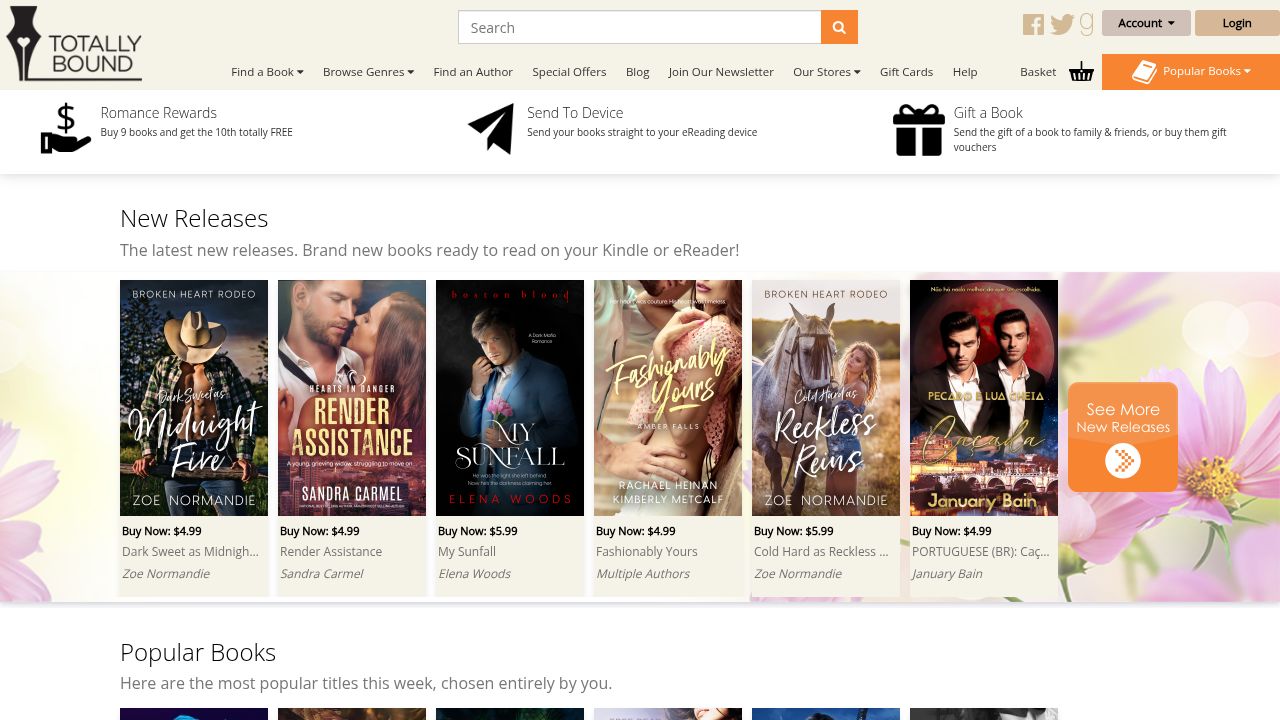1280x720 pixels.
Task: Click See More New Releases button
Action: click(x=1123, y=437)
